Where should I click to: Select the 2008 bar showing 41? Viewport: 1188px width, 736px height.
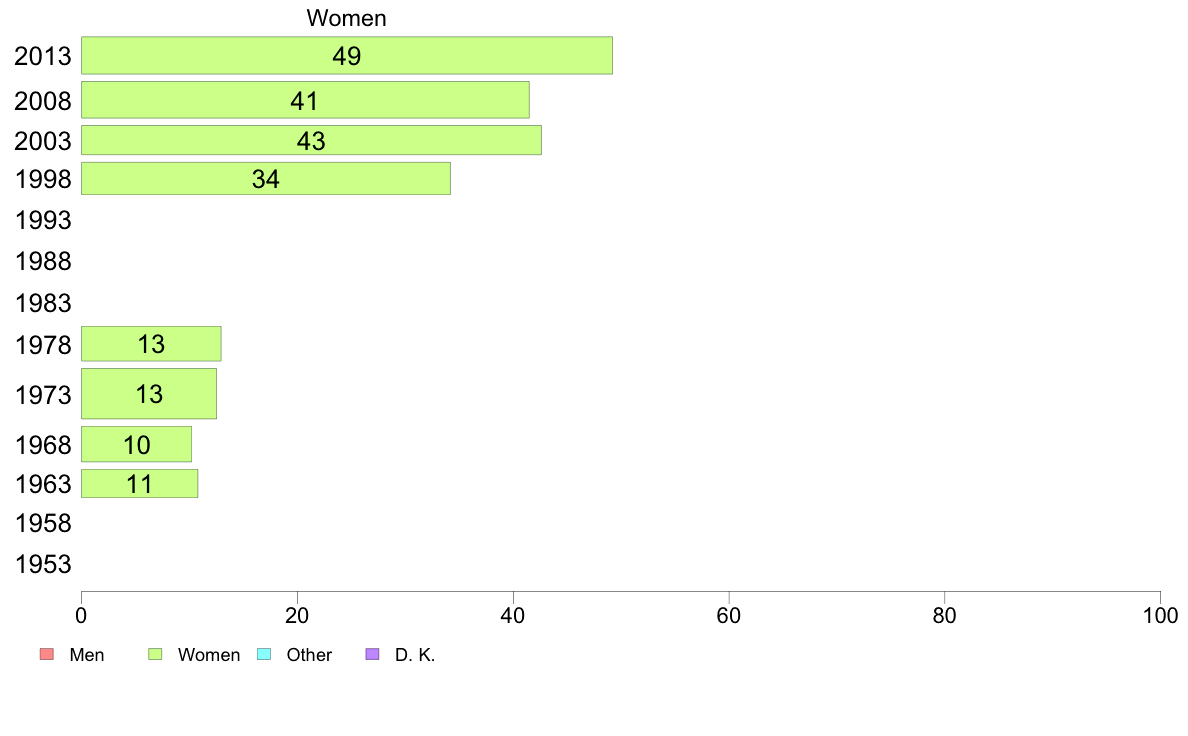(305, 100)
